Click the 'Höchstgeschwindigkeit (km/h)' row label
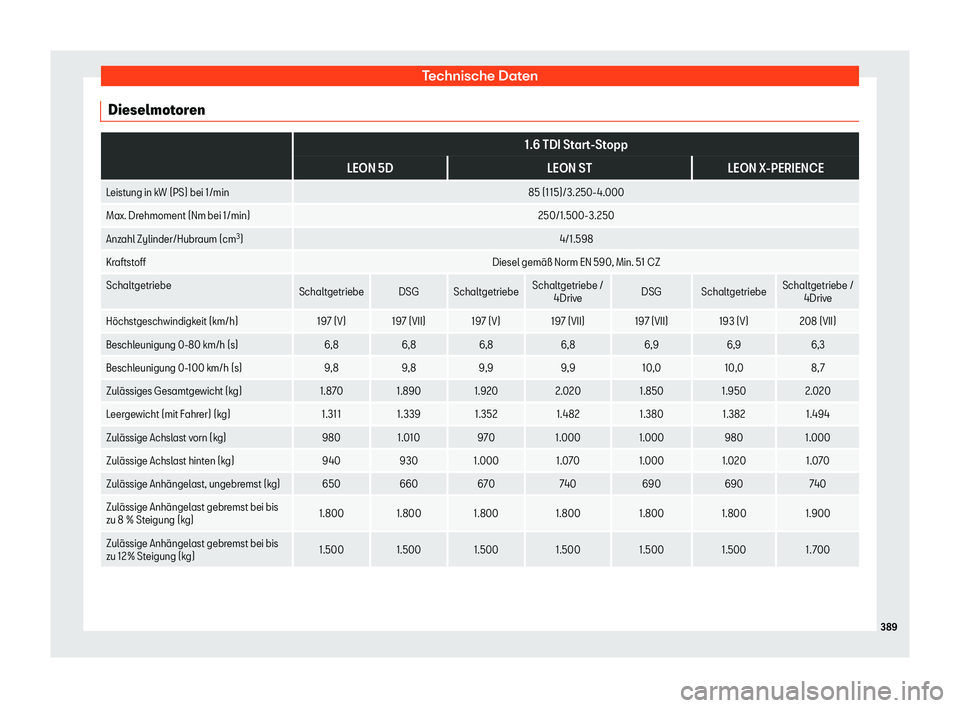The image size is (960, 708). click(171, 321)
